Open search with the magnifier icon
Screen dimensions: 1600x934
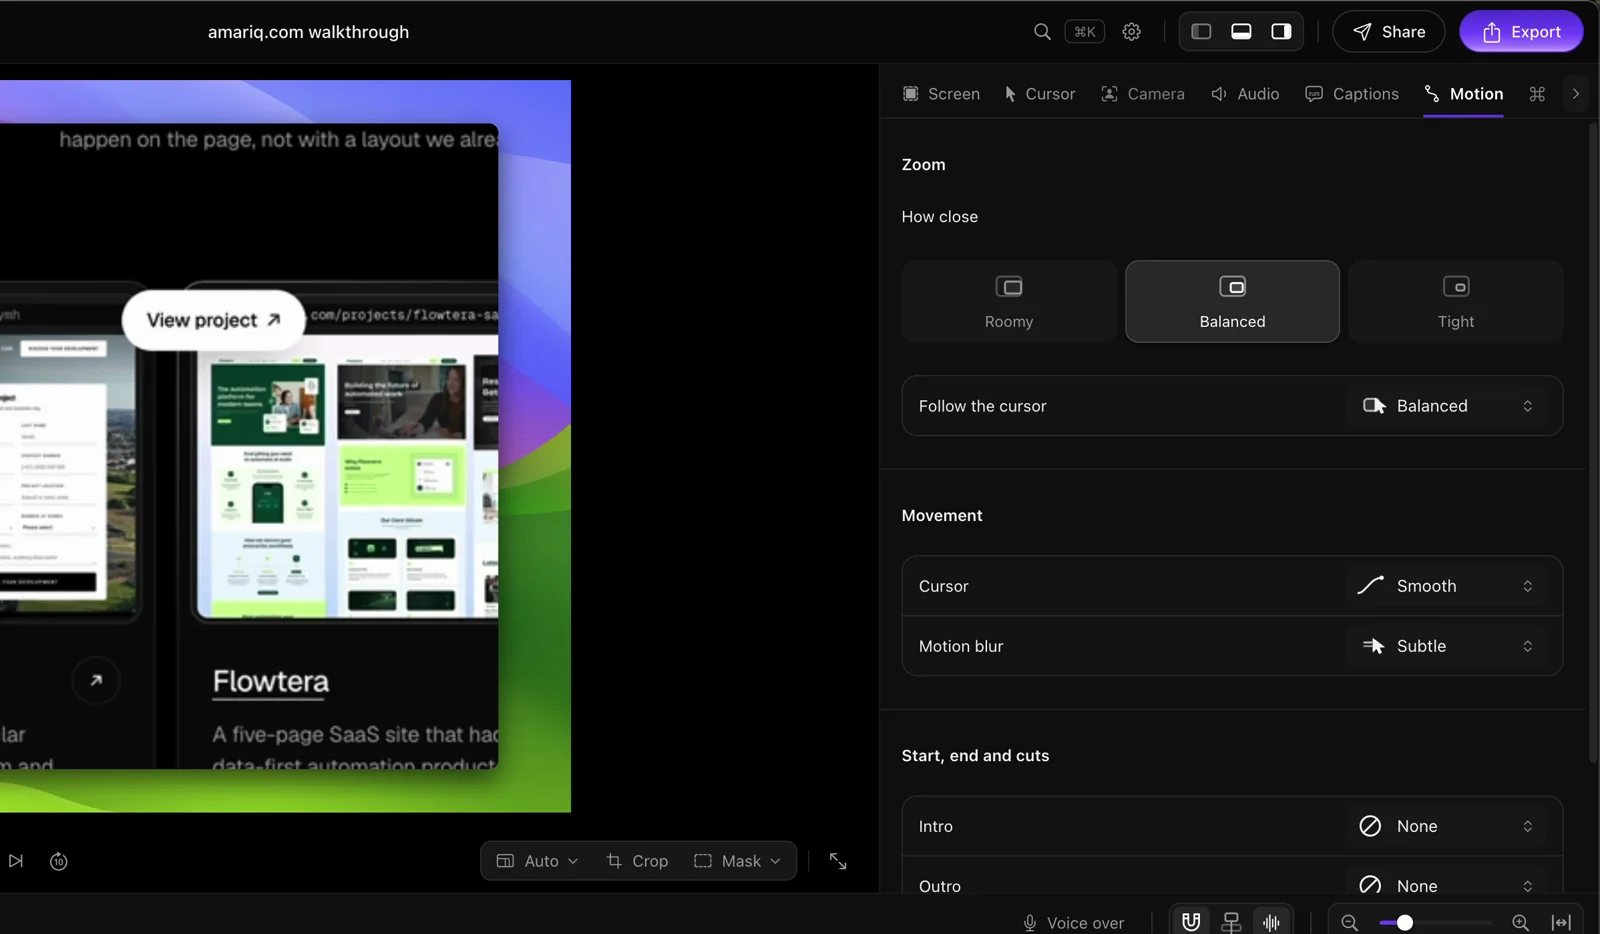tap(1042, 32)
